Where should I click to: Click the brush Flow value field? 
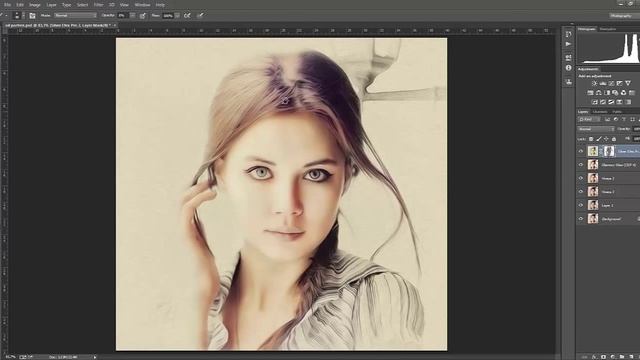click(168, 16)
